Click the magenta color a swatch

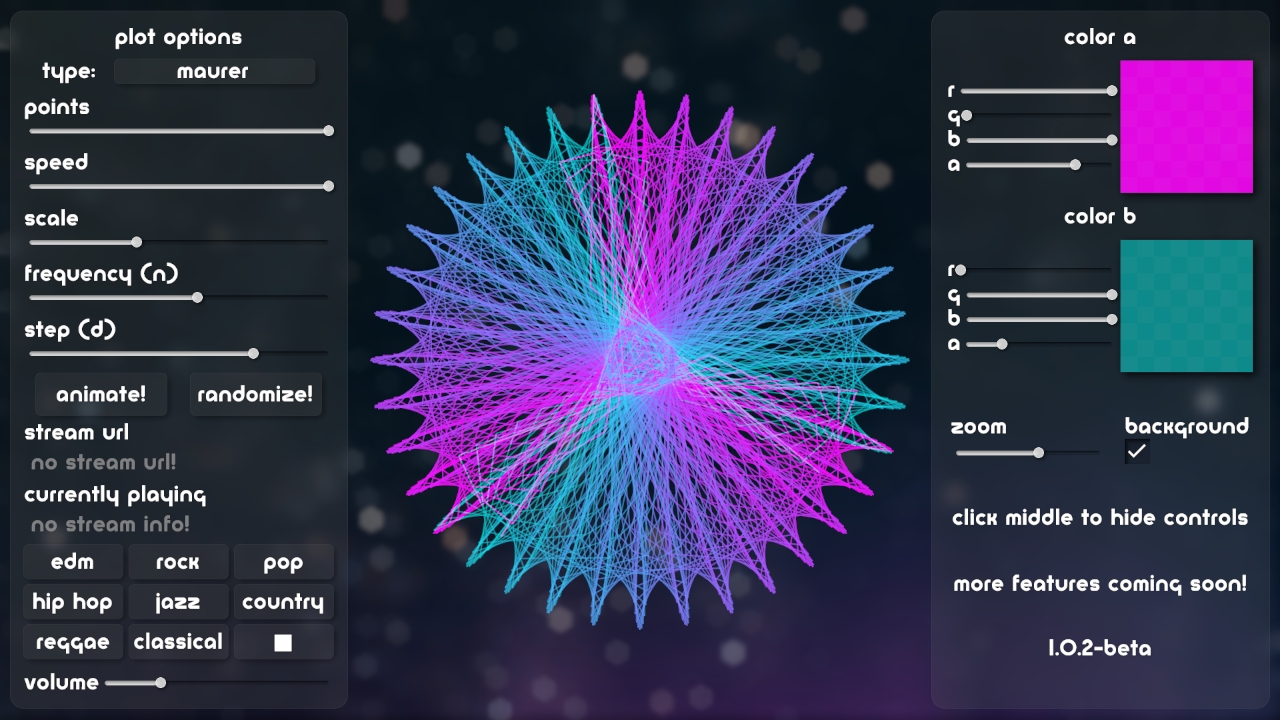[1186, 126]
